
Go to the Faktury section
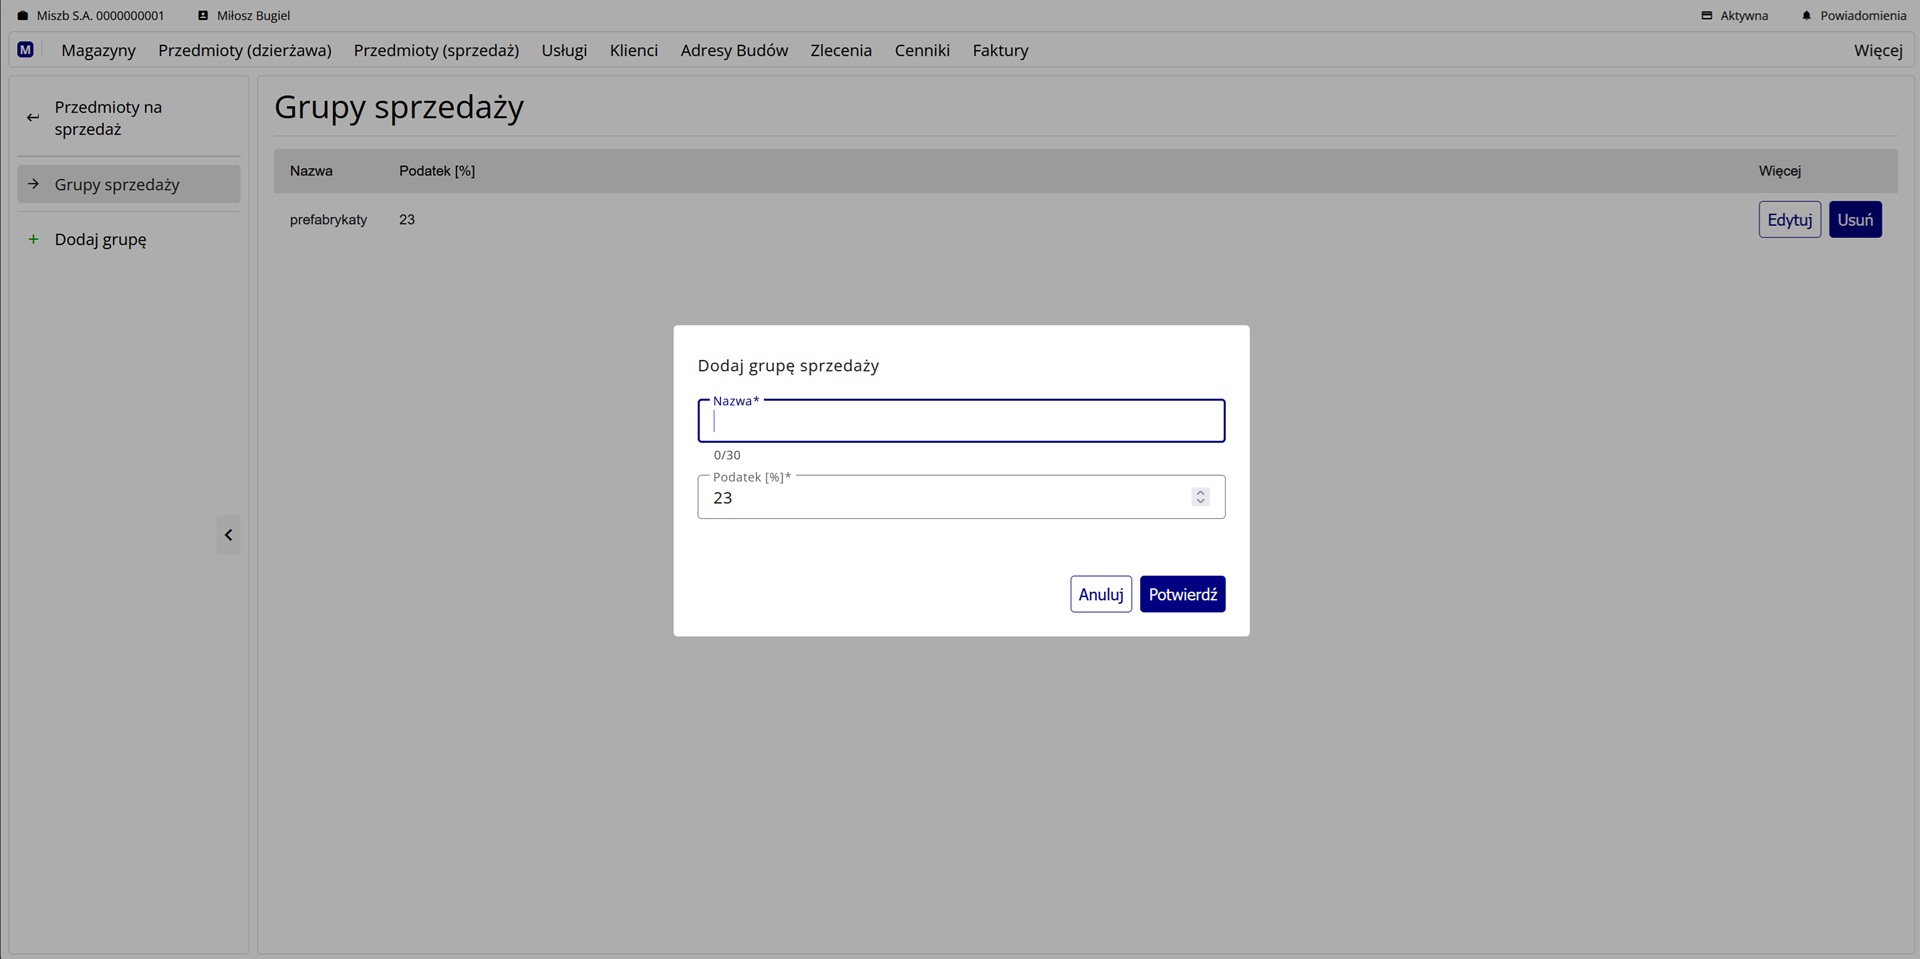1000,50
